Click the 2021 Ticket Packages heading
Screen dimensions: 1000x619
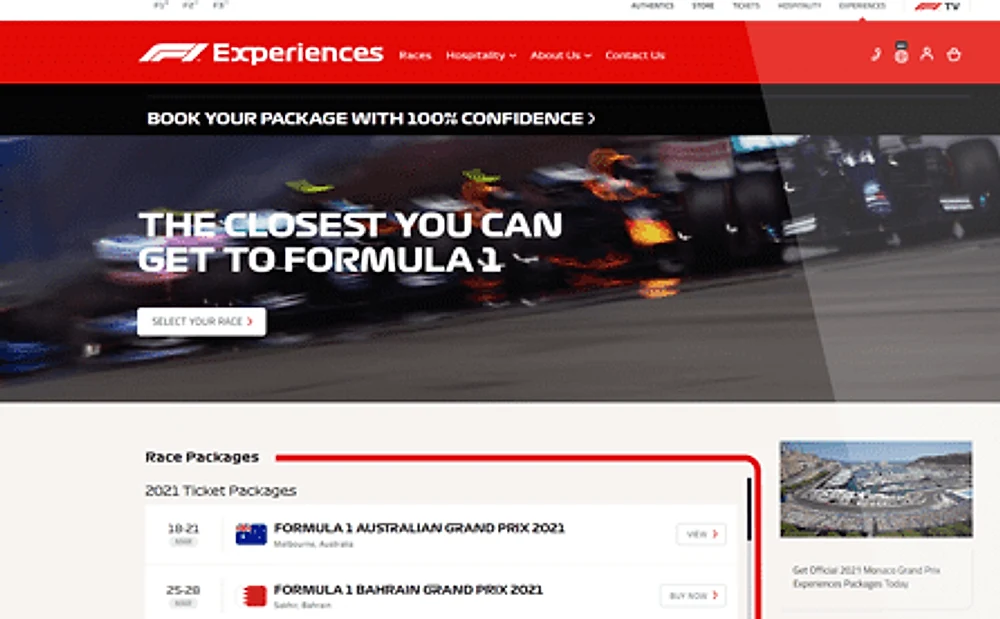pos(221,491)
